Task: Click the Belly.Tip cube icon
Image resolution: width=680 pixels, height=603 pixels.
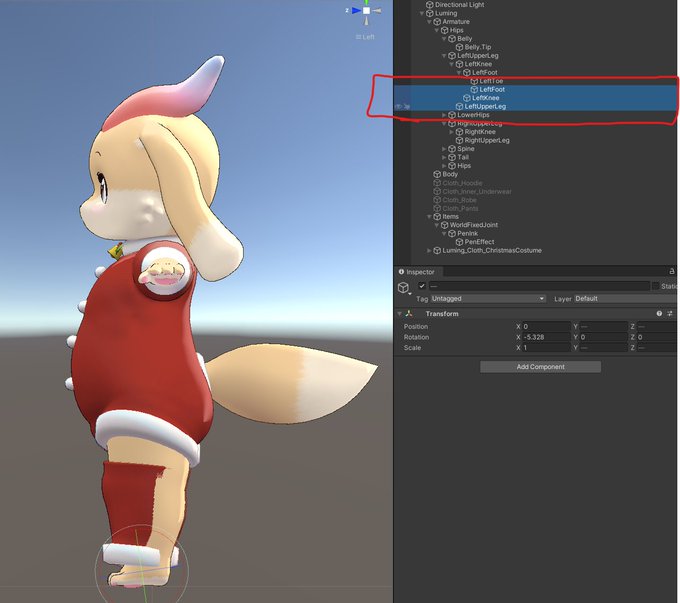Action: [x=459, y=47]
